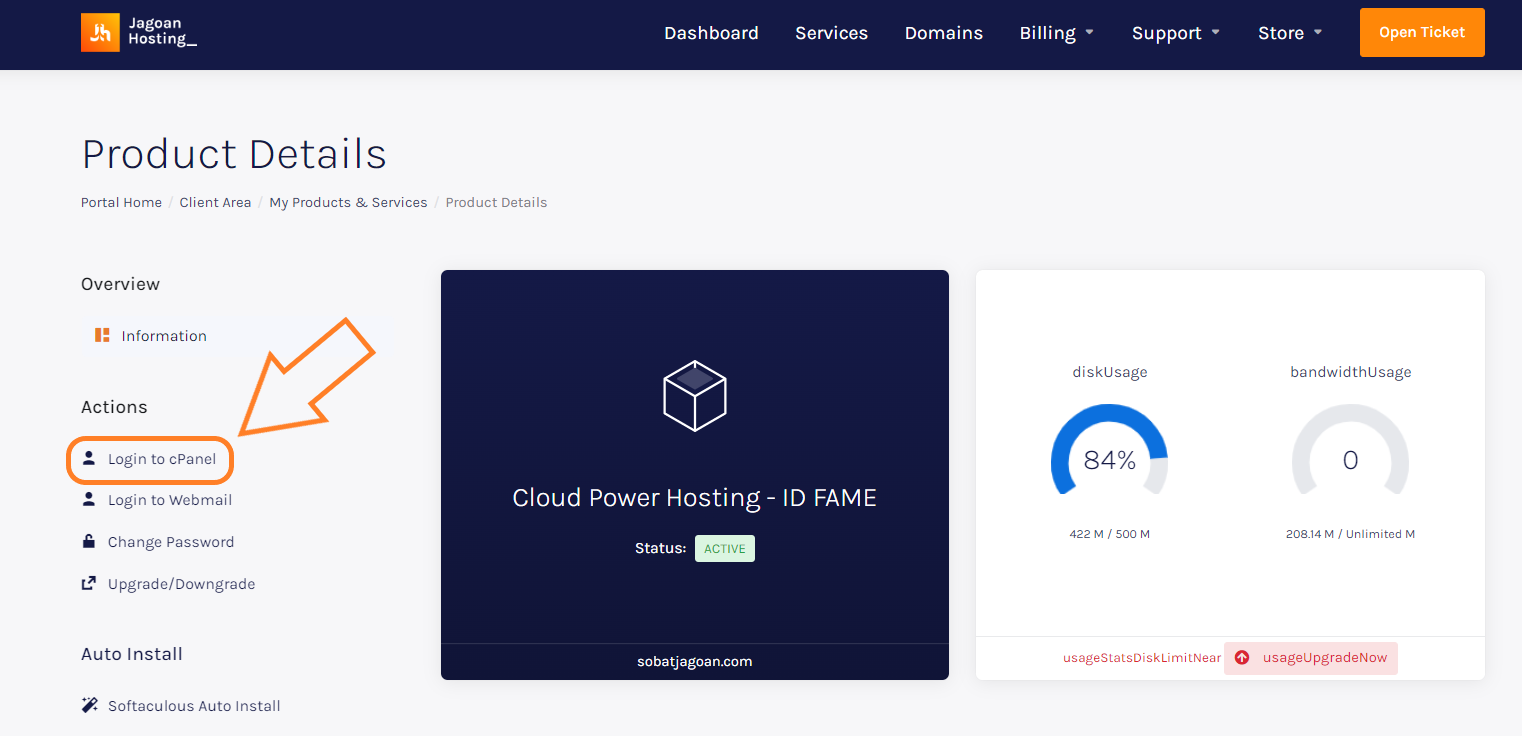Click the cube product icon
This screenshot has height=736, width=1522.
(x=695, y=396)
